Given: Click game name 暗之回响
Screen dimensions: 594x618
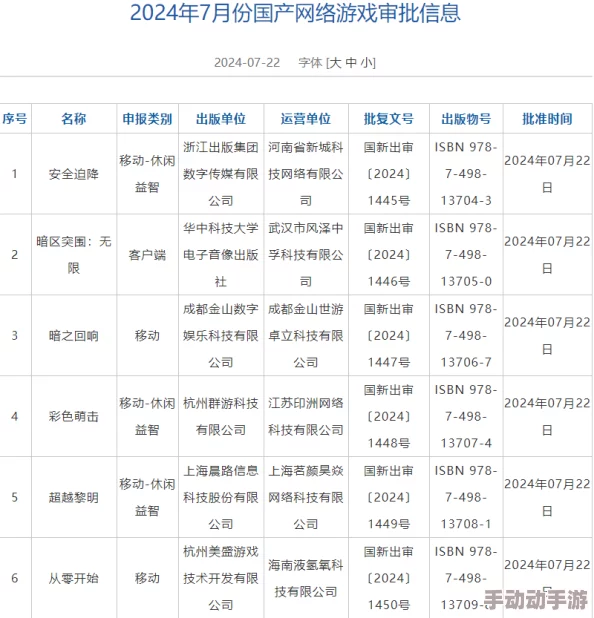Looking at the screenshot, I should pos(74,336).
